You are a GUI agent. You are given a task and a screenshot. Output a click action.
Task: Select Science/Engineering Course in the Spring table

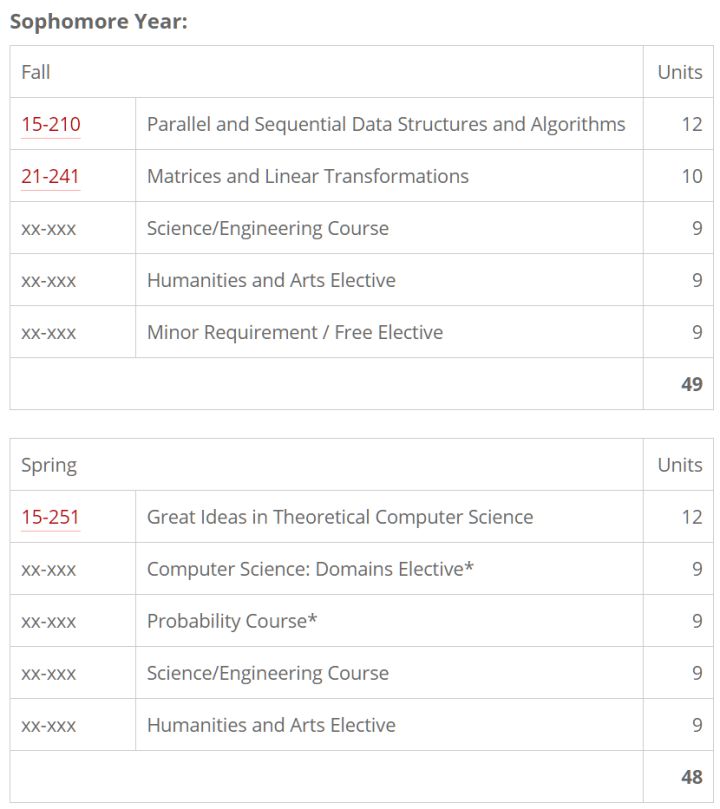click(x=267, y=674)
